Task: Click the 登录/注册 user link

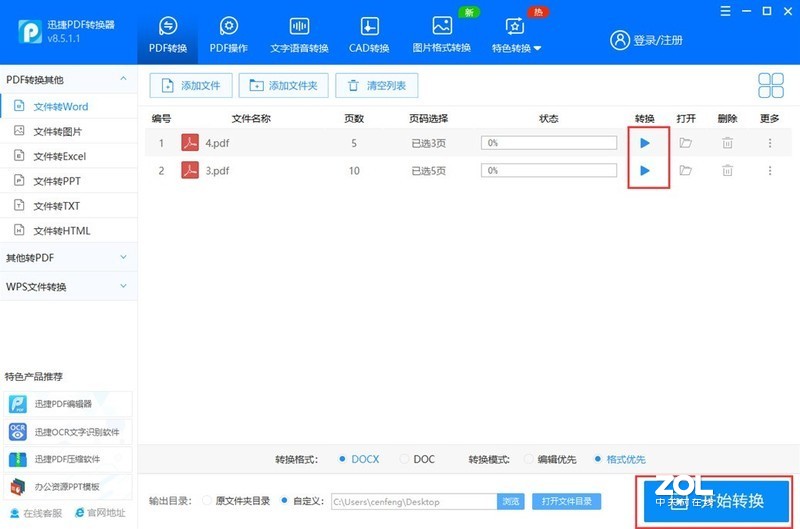Action: [x=646, y=40]
